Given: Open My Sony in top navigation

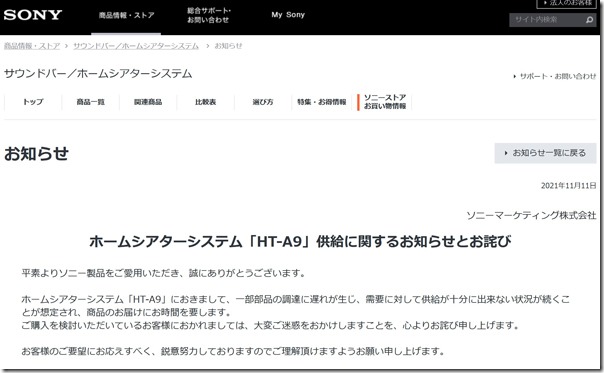Looking at the screenshot, I should pos(288,15).
